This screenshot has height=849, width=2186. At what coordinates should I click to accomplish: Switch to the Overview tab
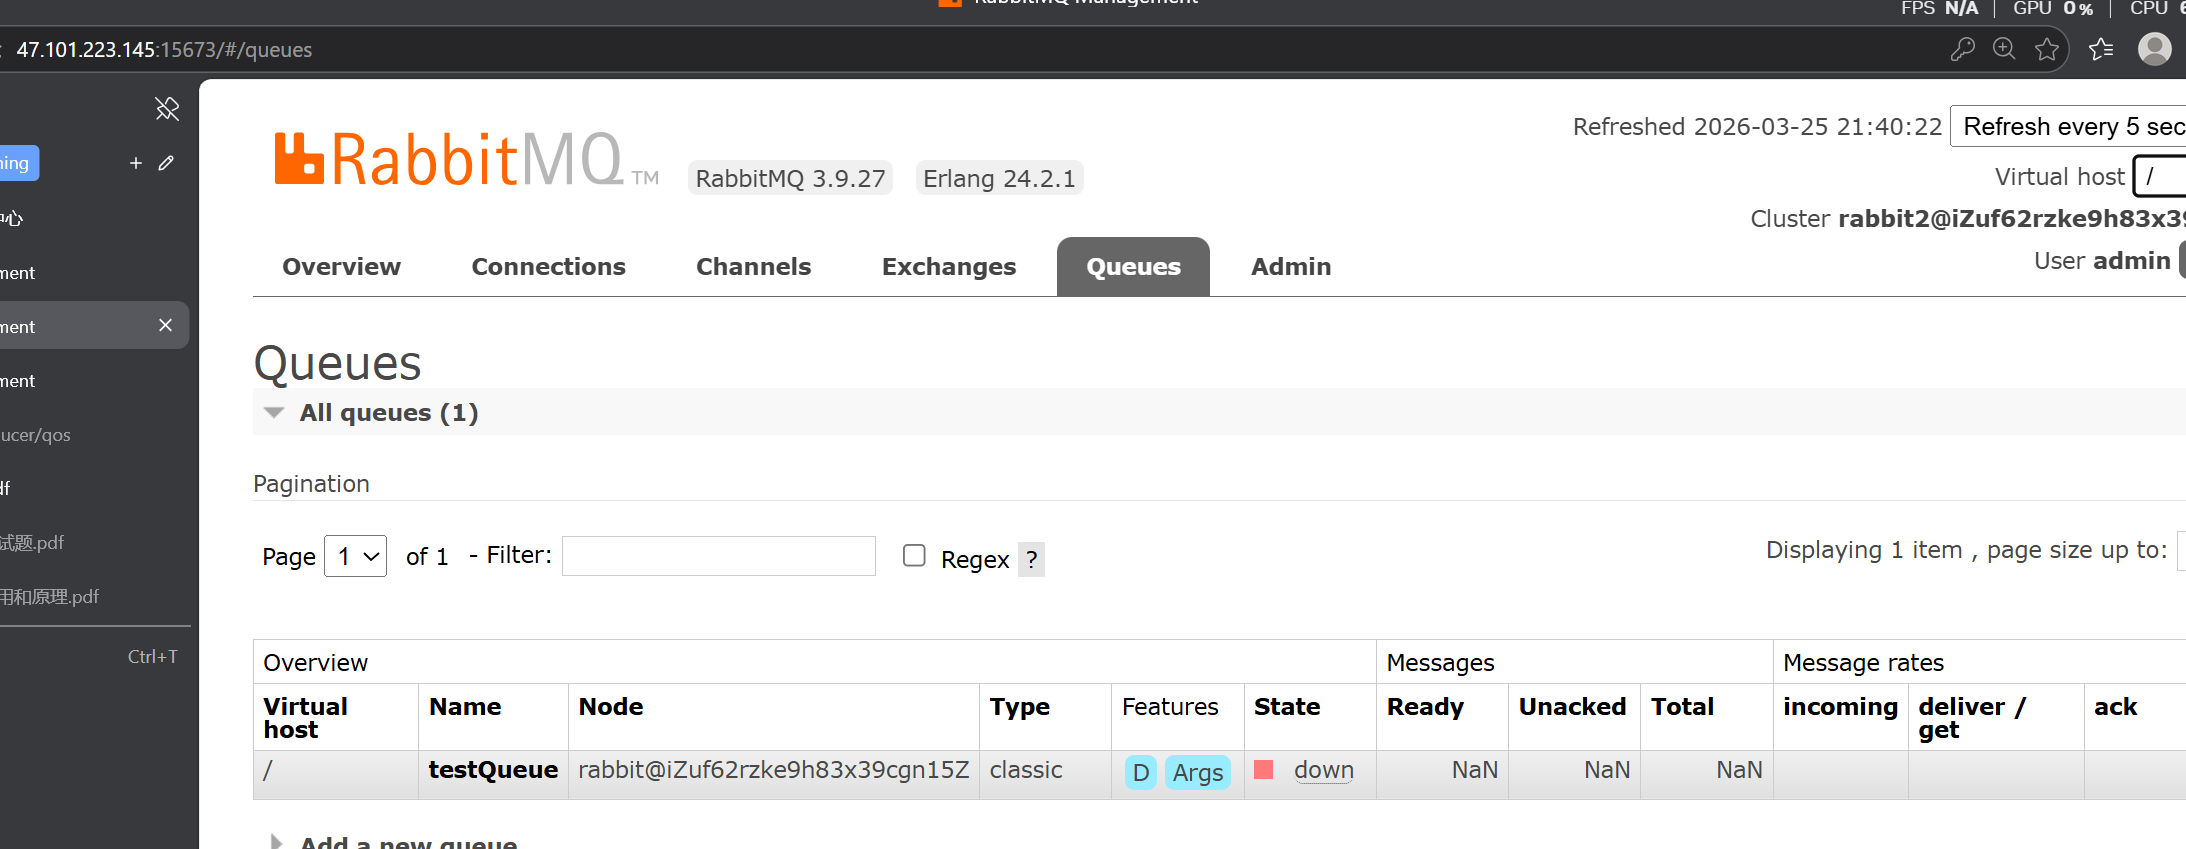coord(341,267)
